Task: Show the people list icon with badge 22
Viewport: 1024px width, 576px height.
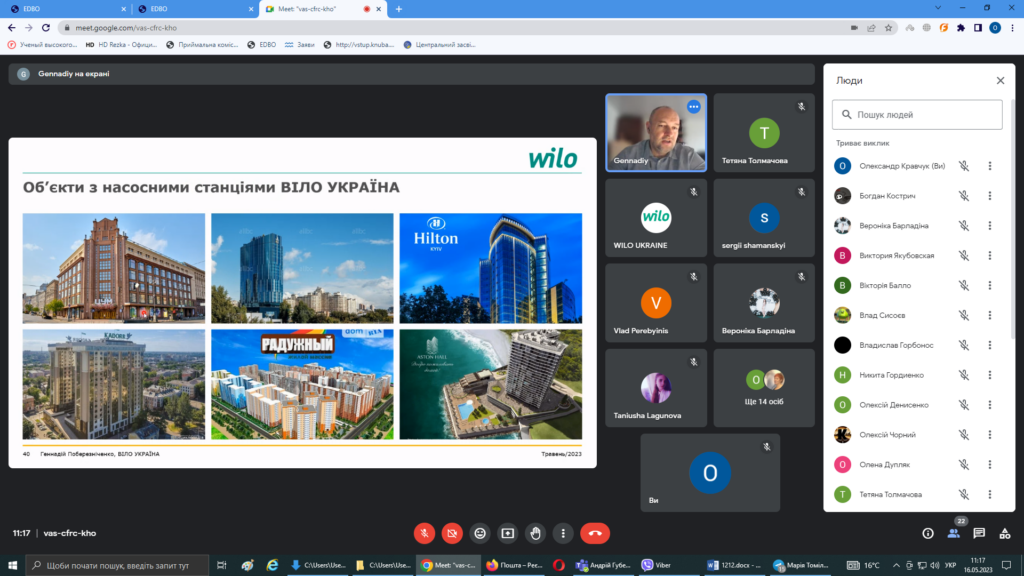Action: point(953,533)
